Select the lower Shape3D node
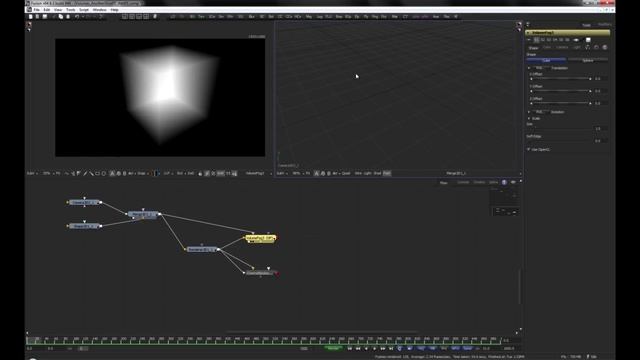The image size is (640, 360). pyautogui.click(x=84, y=226)
